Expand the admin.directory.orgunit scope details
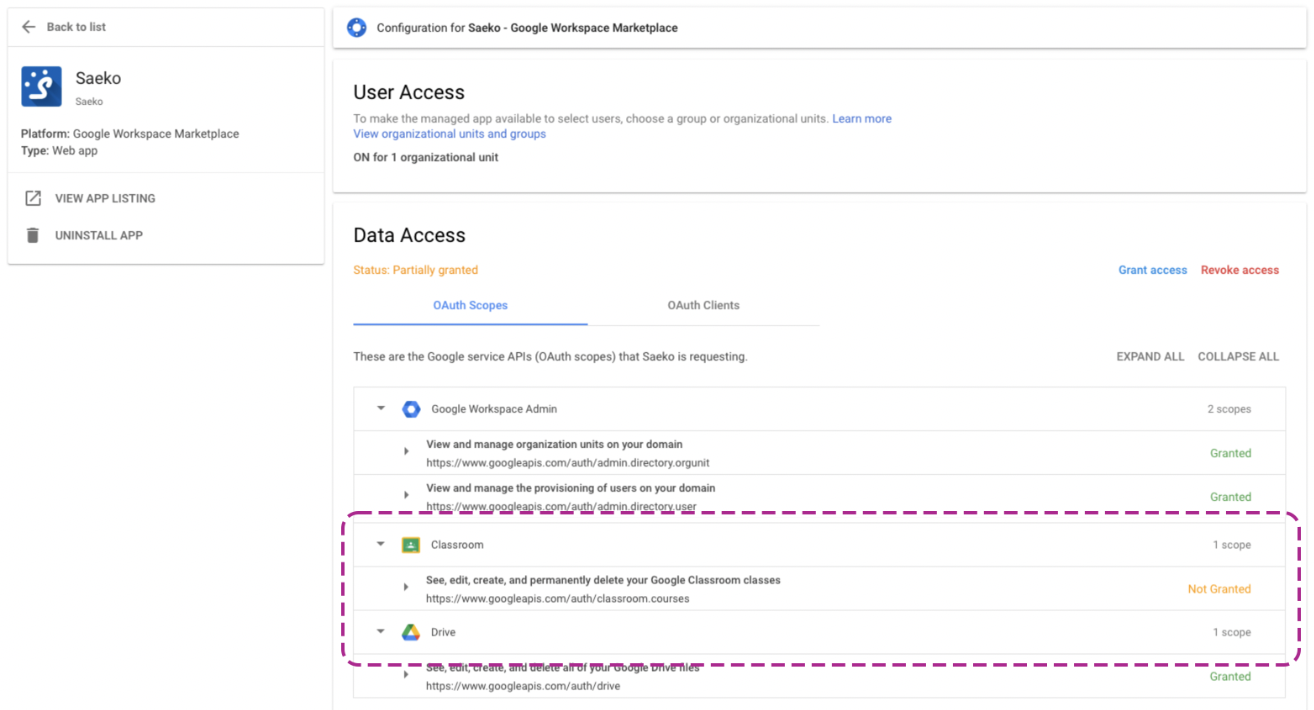This screenshot has width=1314, height=710. [406, 452]
